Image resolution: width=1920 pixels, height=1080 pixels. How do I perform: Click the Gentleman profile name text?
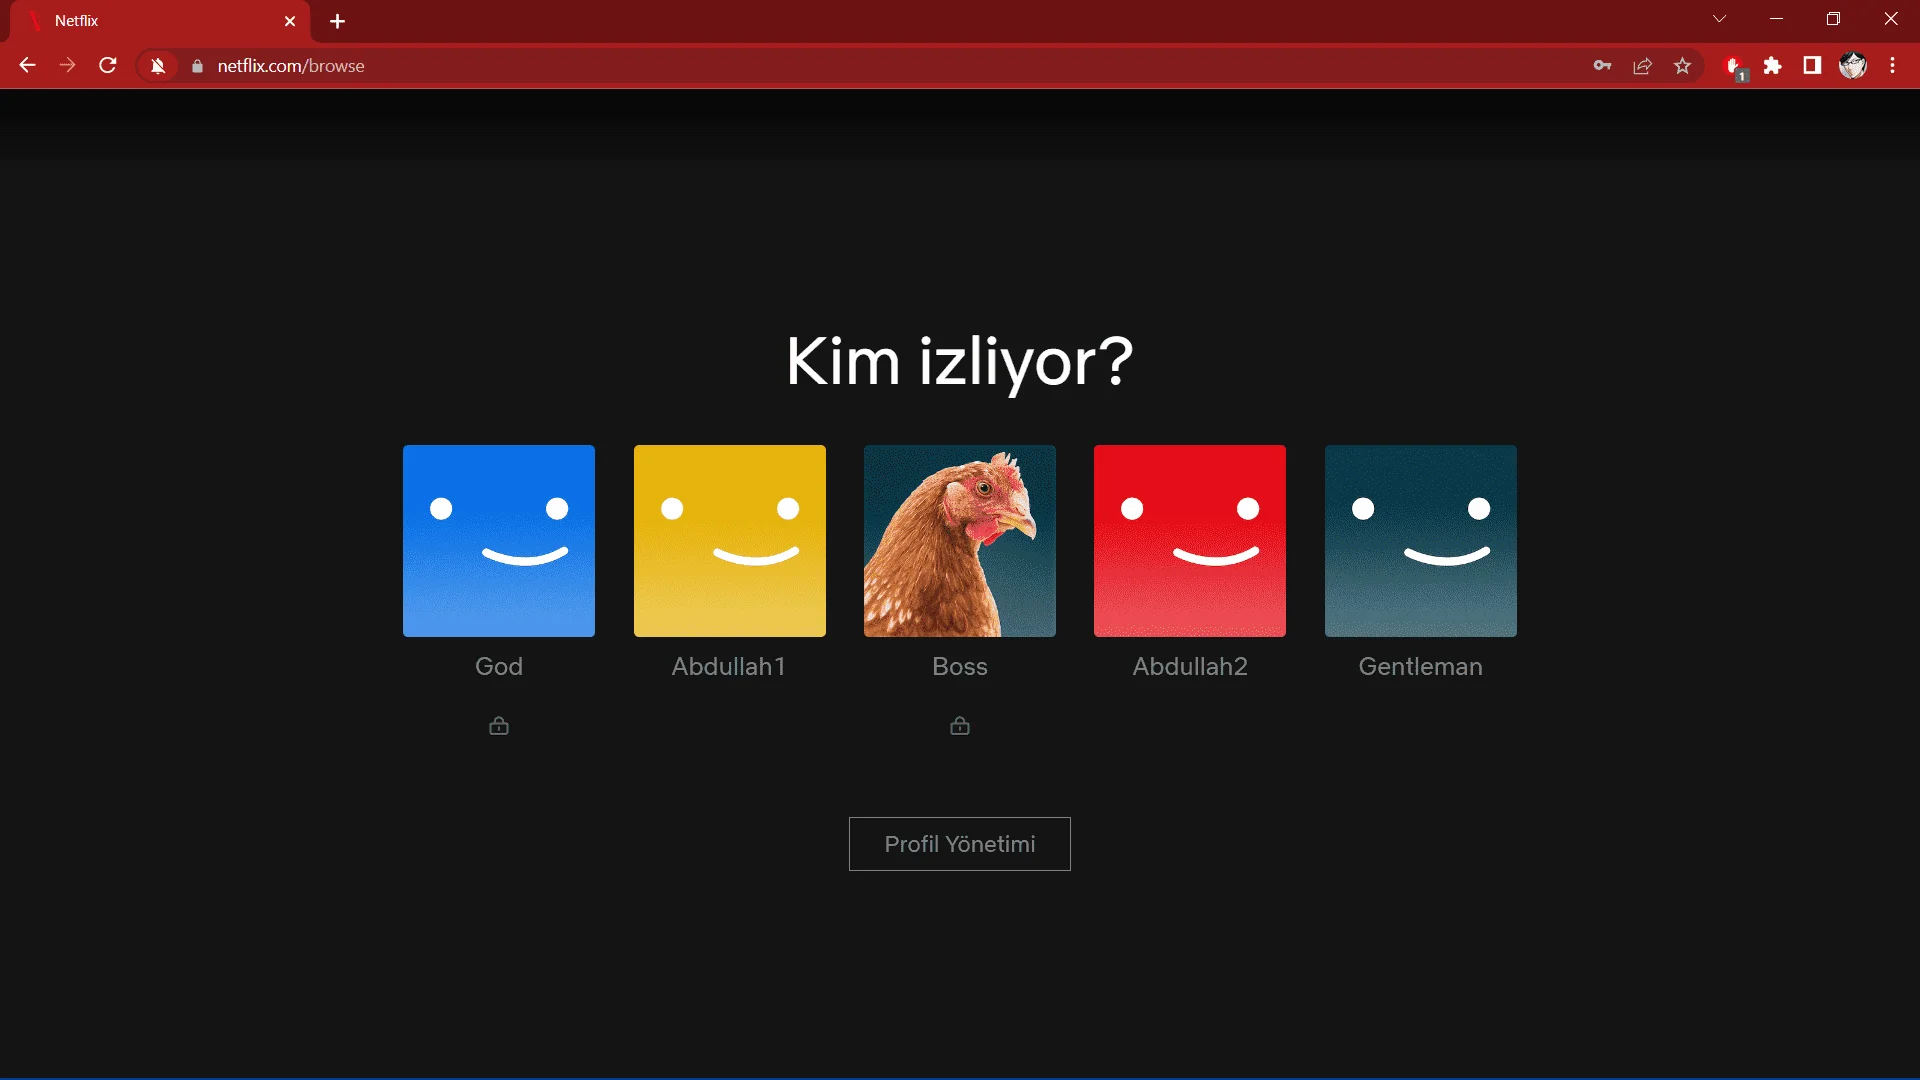click(x=1421, y=666)
